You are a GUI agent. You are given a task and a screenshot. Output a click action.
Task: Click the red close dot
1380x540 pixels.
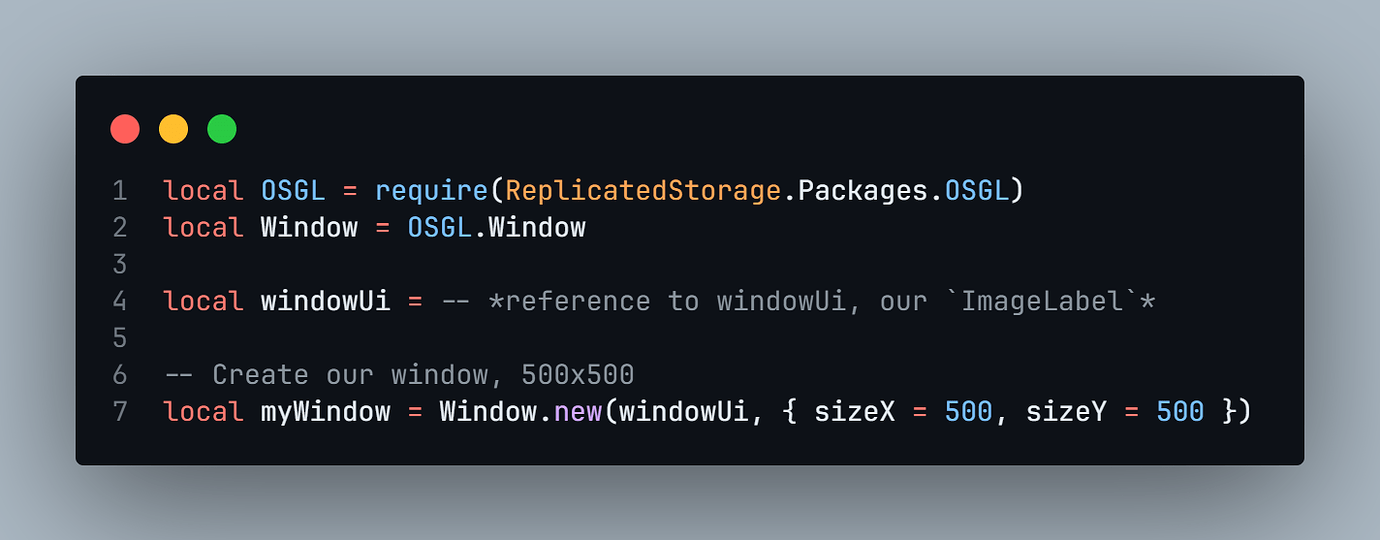[x=125, y=129]
